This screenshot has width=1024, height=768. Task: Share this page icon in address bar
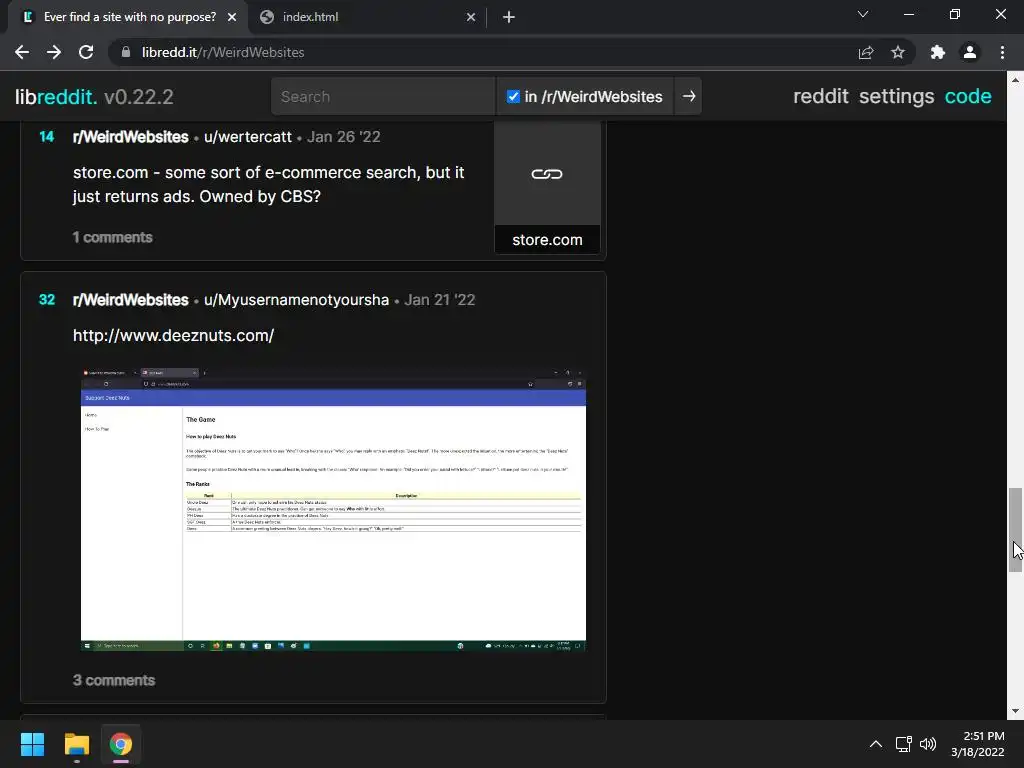pyautogui.click(x=866, y=52)
